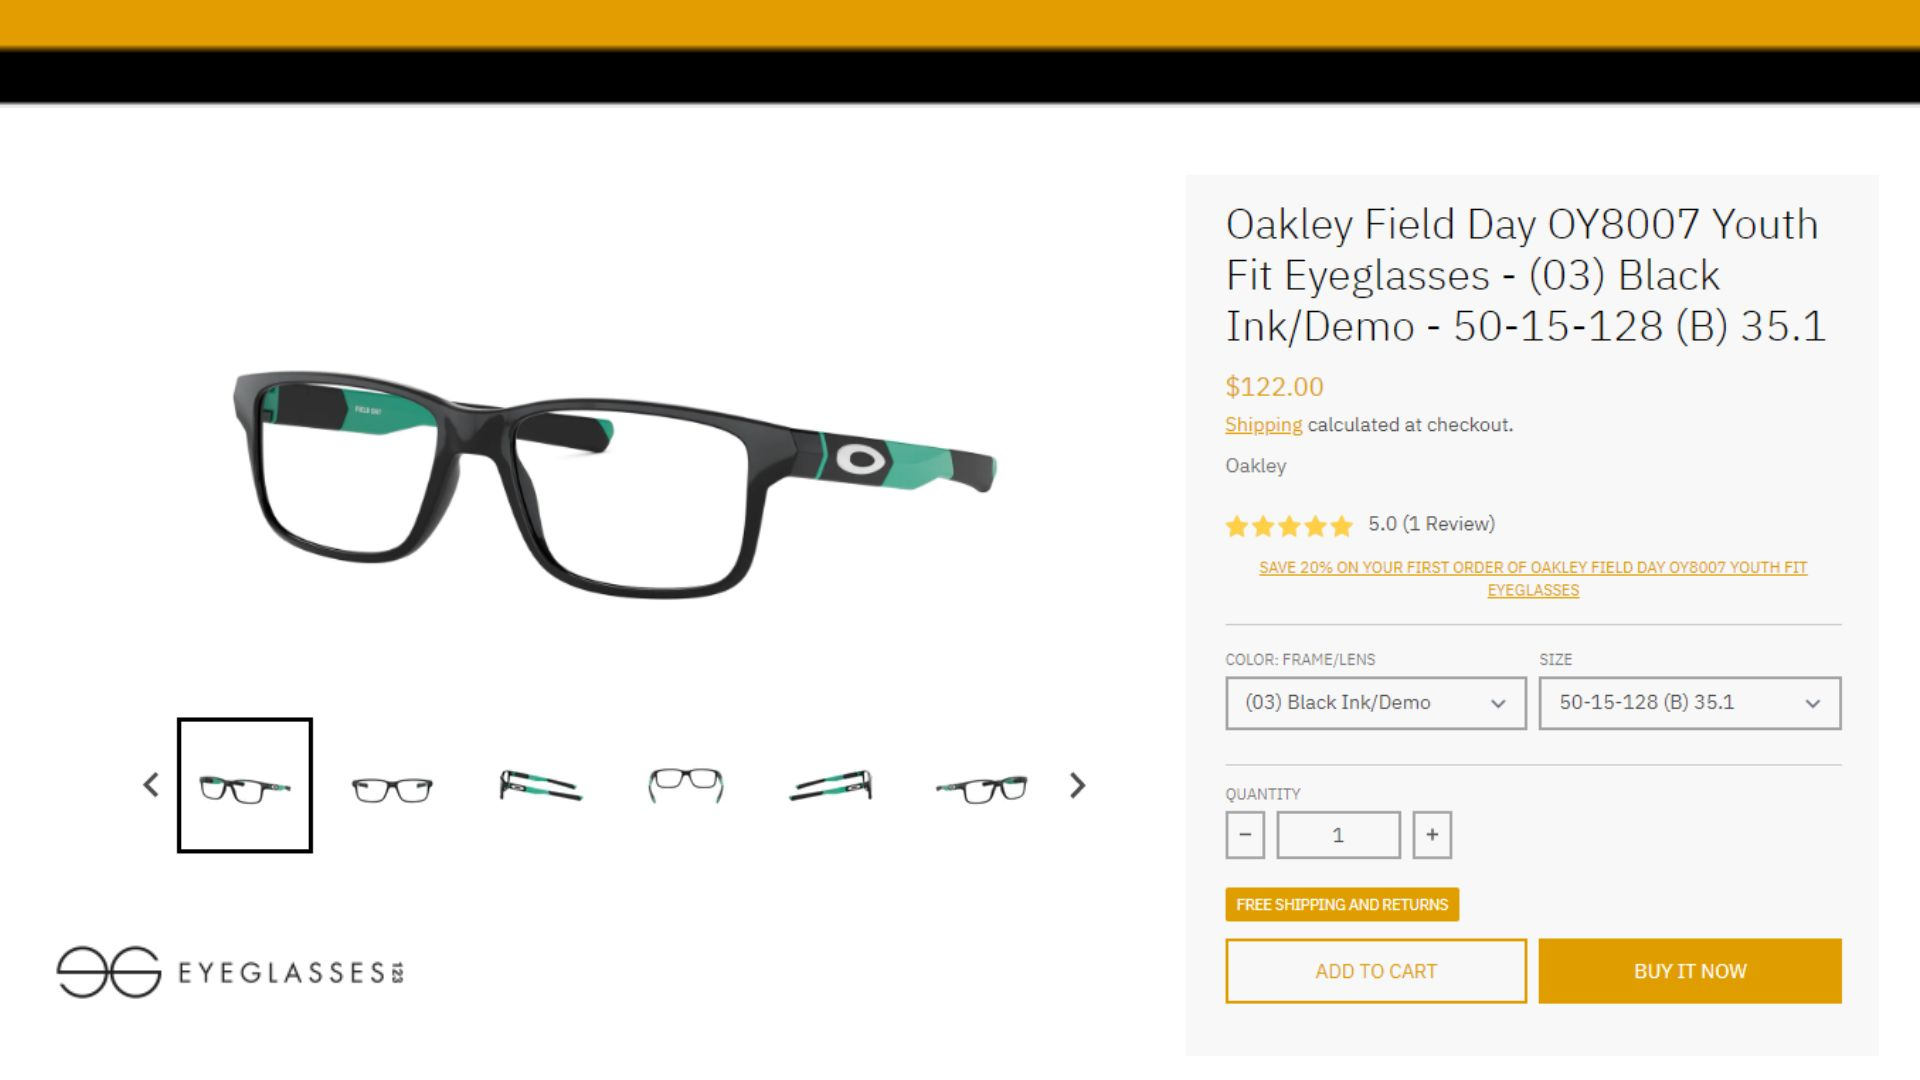Select the folded side-view thumbnail

coord(540,786)
